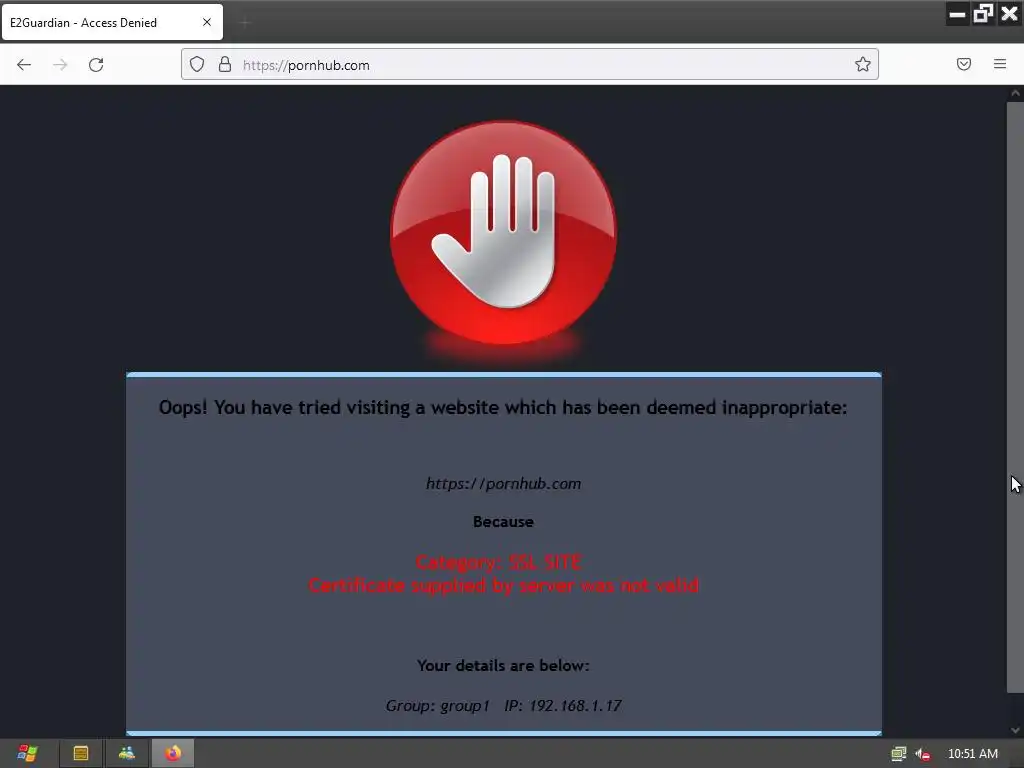Open the people icon in taskbar
Screen dimensions: 1024x768
(127, 754)
